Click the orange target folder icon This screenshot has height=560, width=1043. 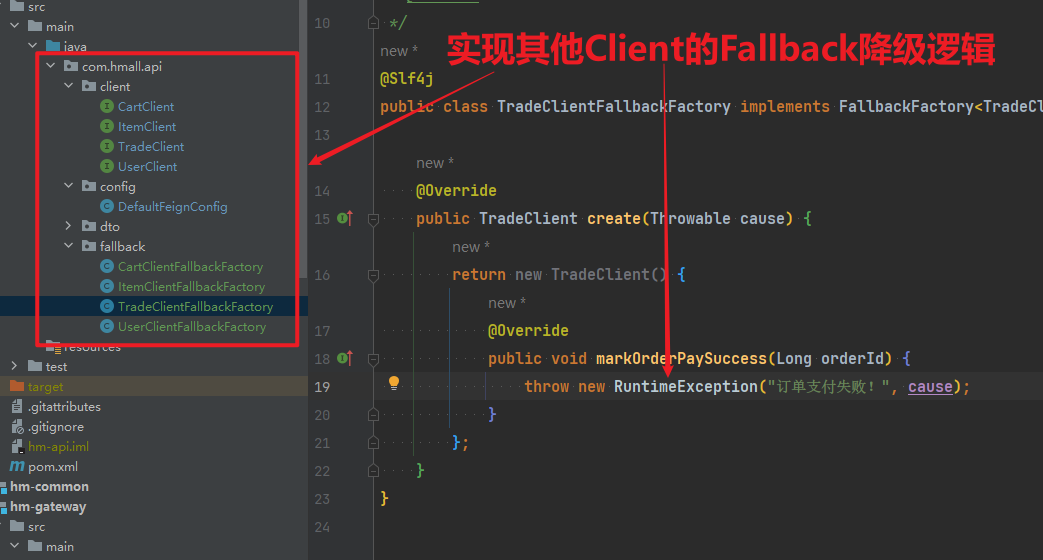[17, 387]
